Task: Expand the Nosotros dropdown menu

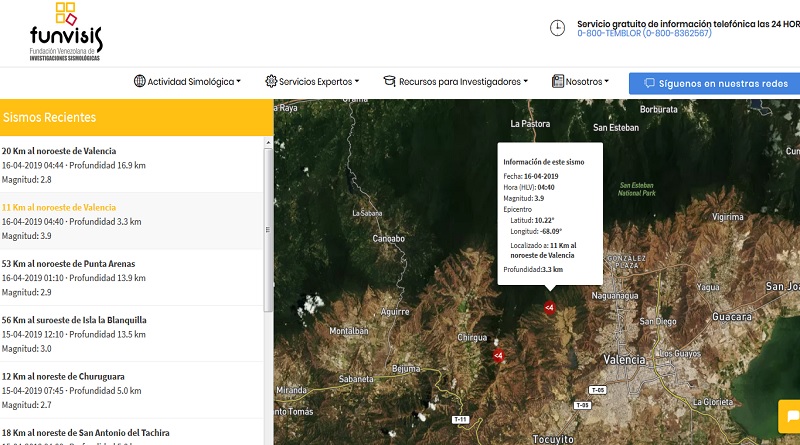Action: coord(581,81)
